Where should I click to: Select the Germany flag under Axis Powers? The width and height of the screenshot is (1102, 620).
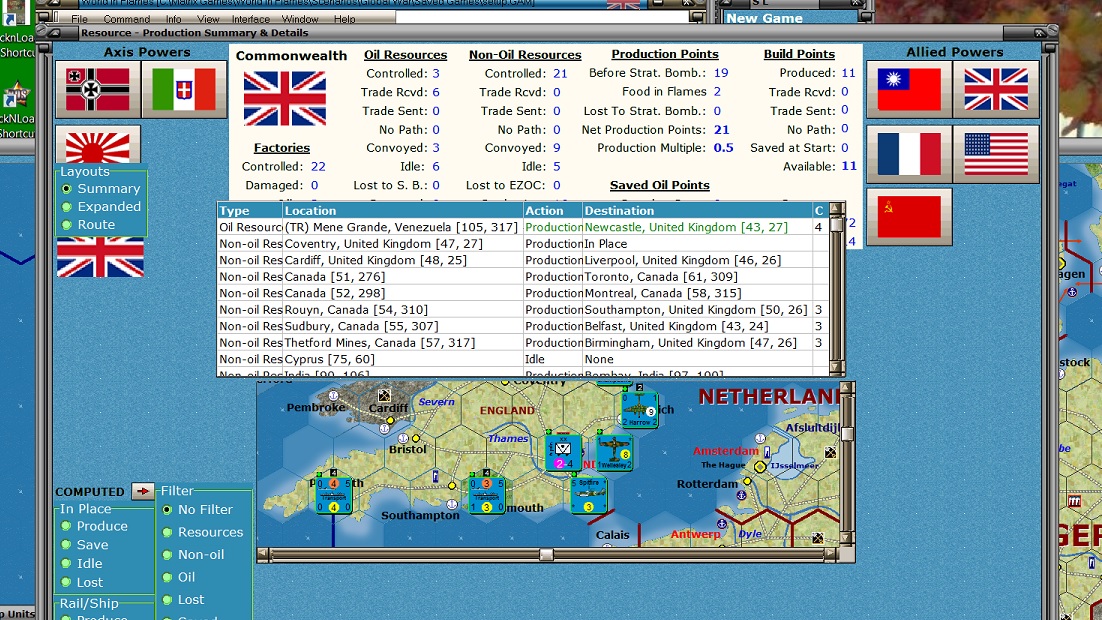[x=97, y=90]
